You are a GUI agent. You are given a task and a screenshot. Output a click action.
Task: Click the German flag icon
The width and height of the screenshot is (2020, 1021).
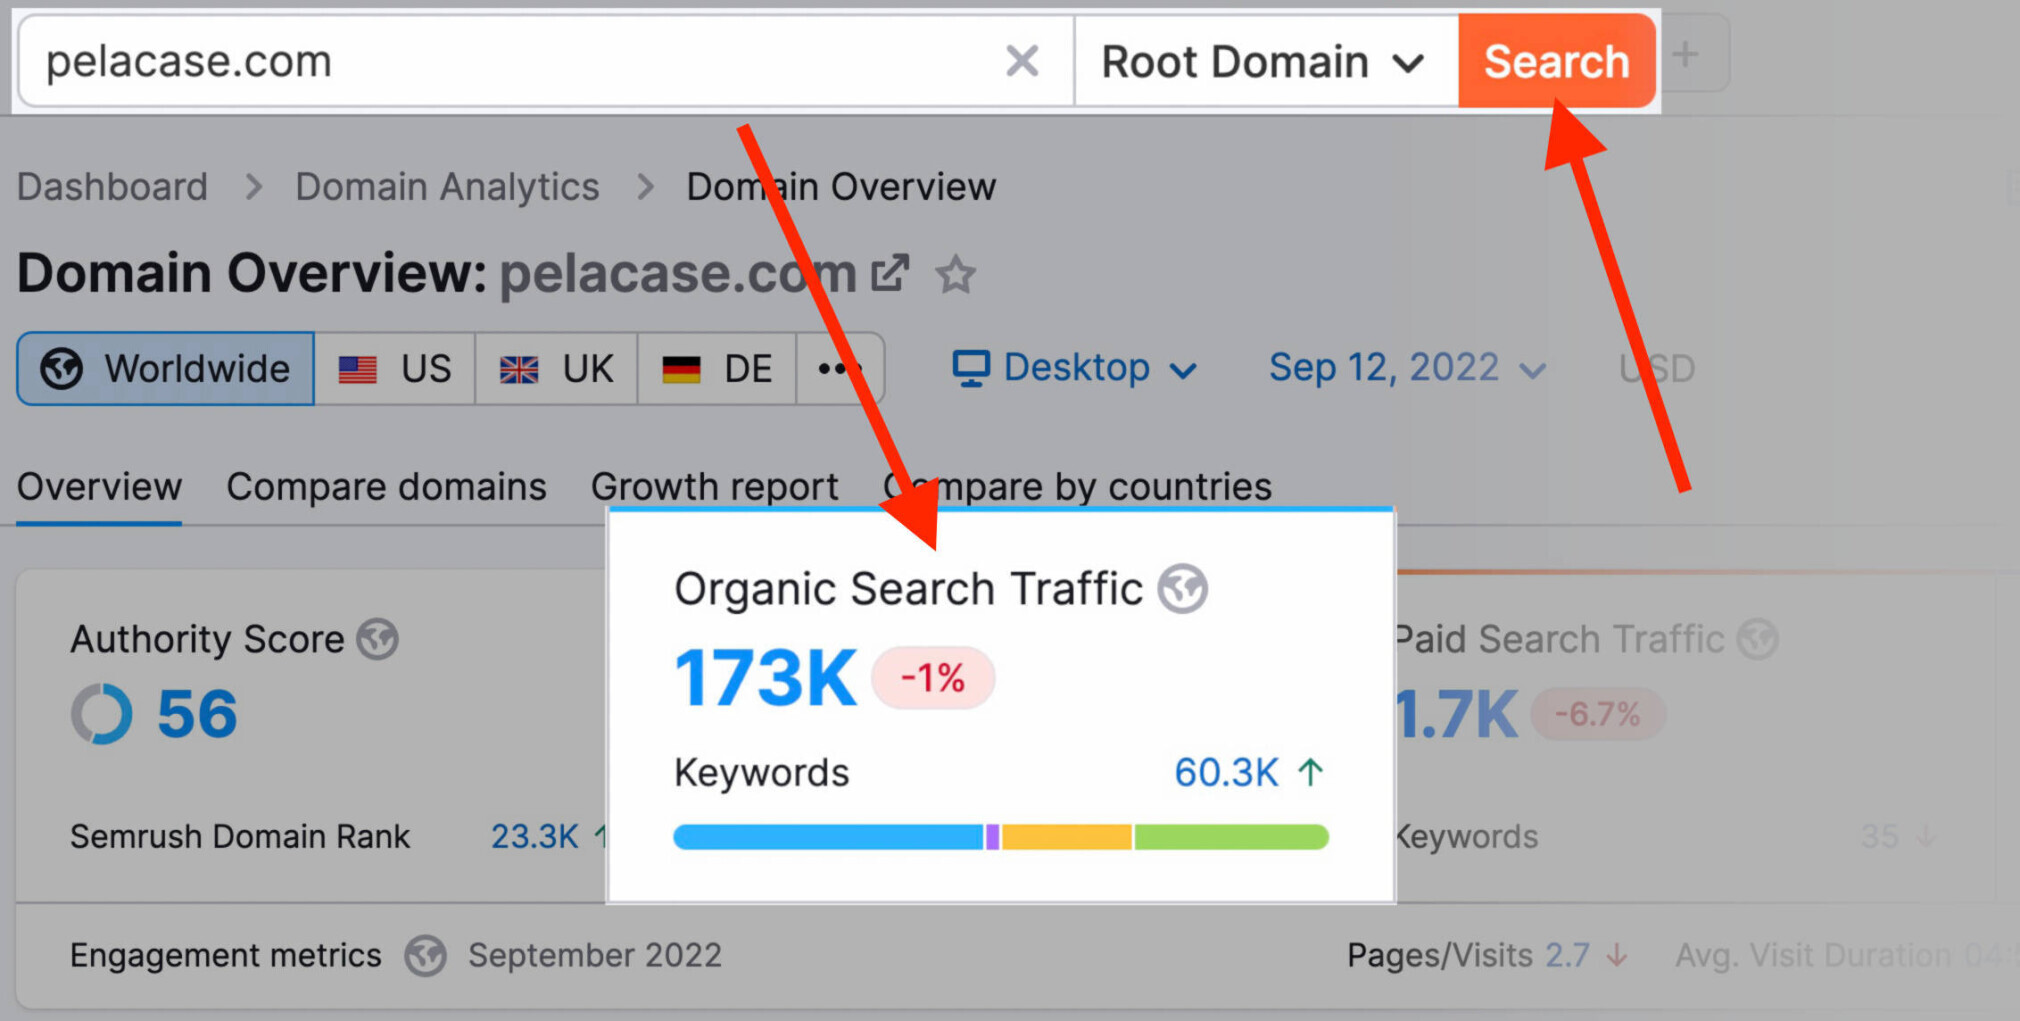coord(681,370)
